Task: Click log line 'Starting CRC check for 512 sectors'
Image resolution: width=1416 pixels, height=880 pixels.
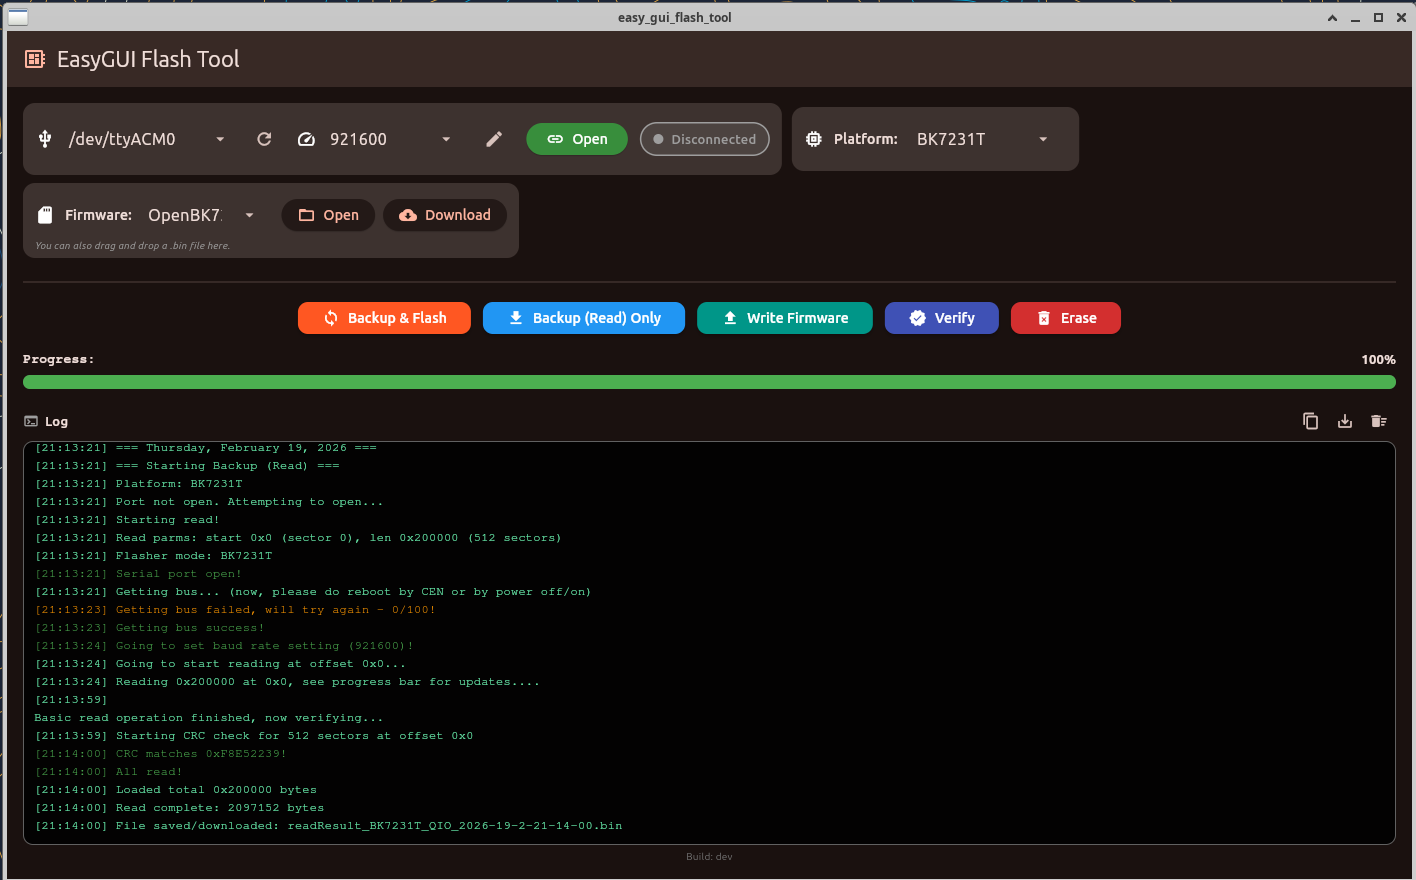Action: tap(254, 736)
